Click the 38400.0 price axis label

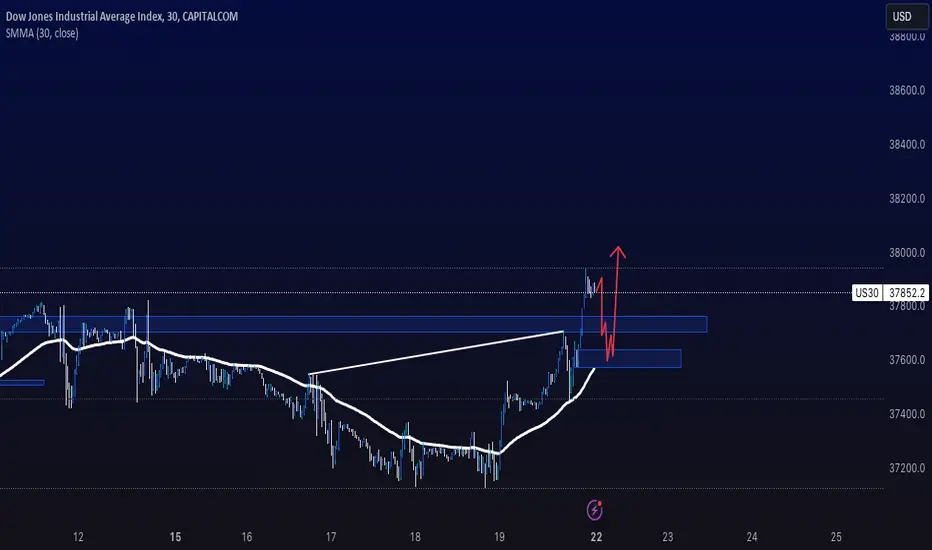907,144
